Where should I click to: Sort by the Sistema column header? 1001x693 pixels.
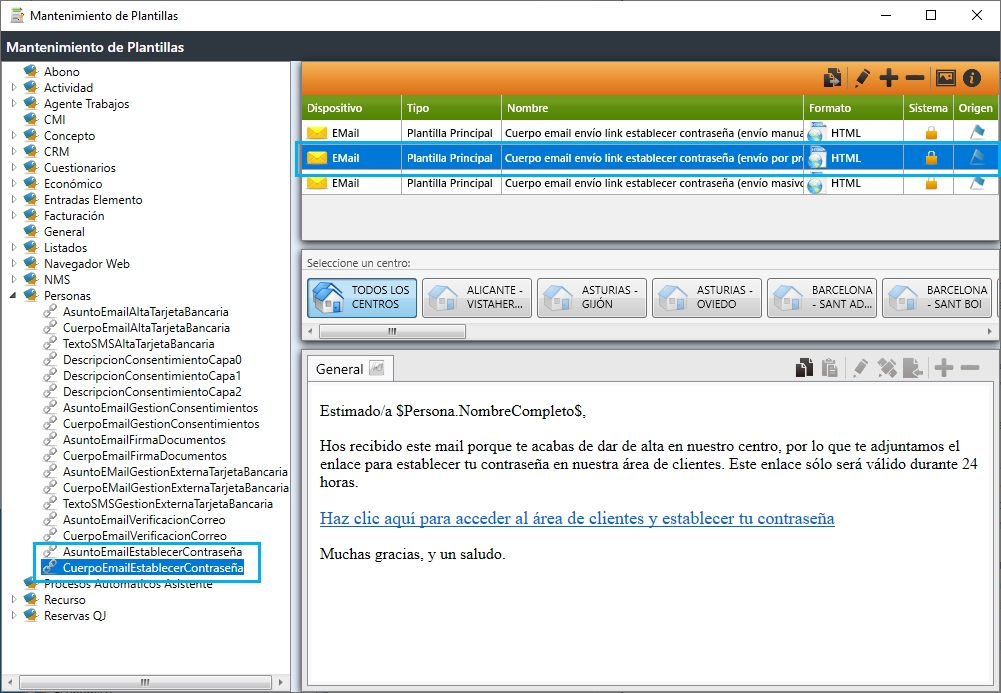928,108
